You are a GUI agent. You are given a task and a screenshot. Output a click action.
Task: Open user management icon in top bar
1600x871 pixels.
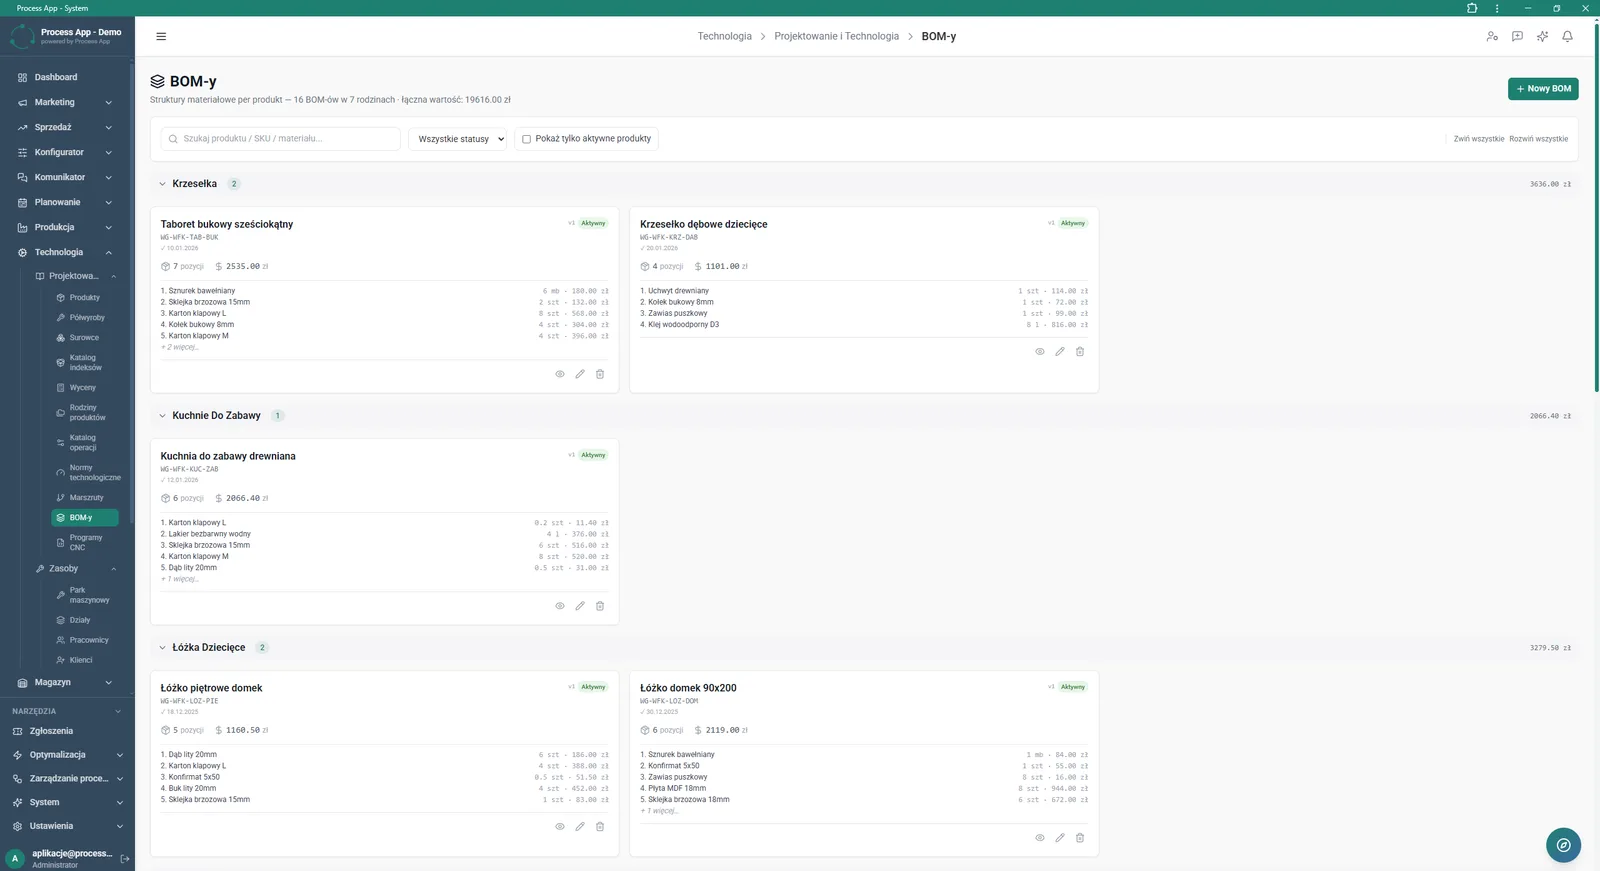(x=1492, y=37)
